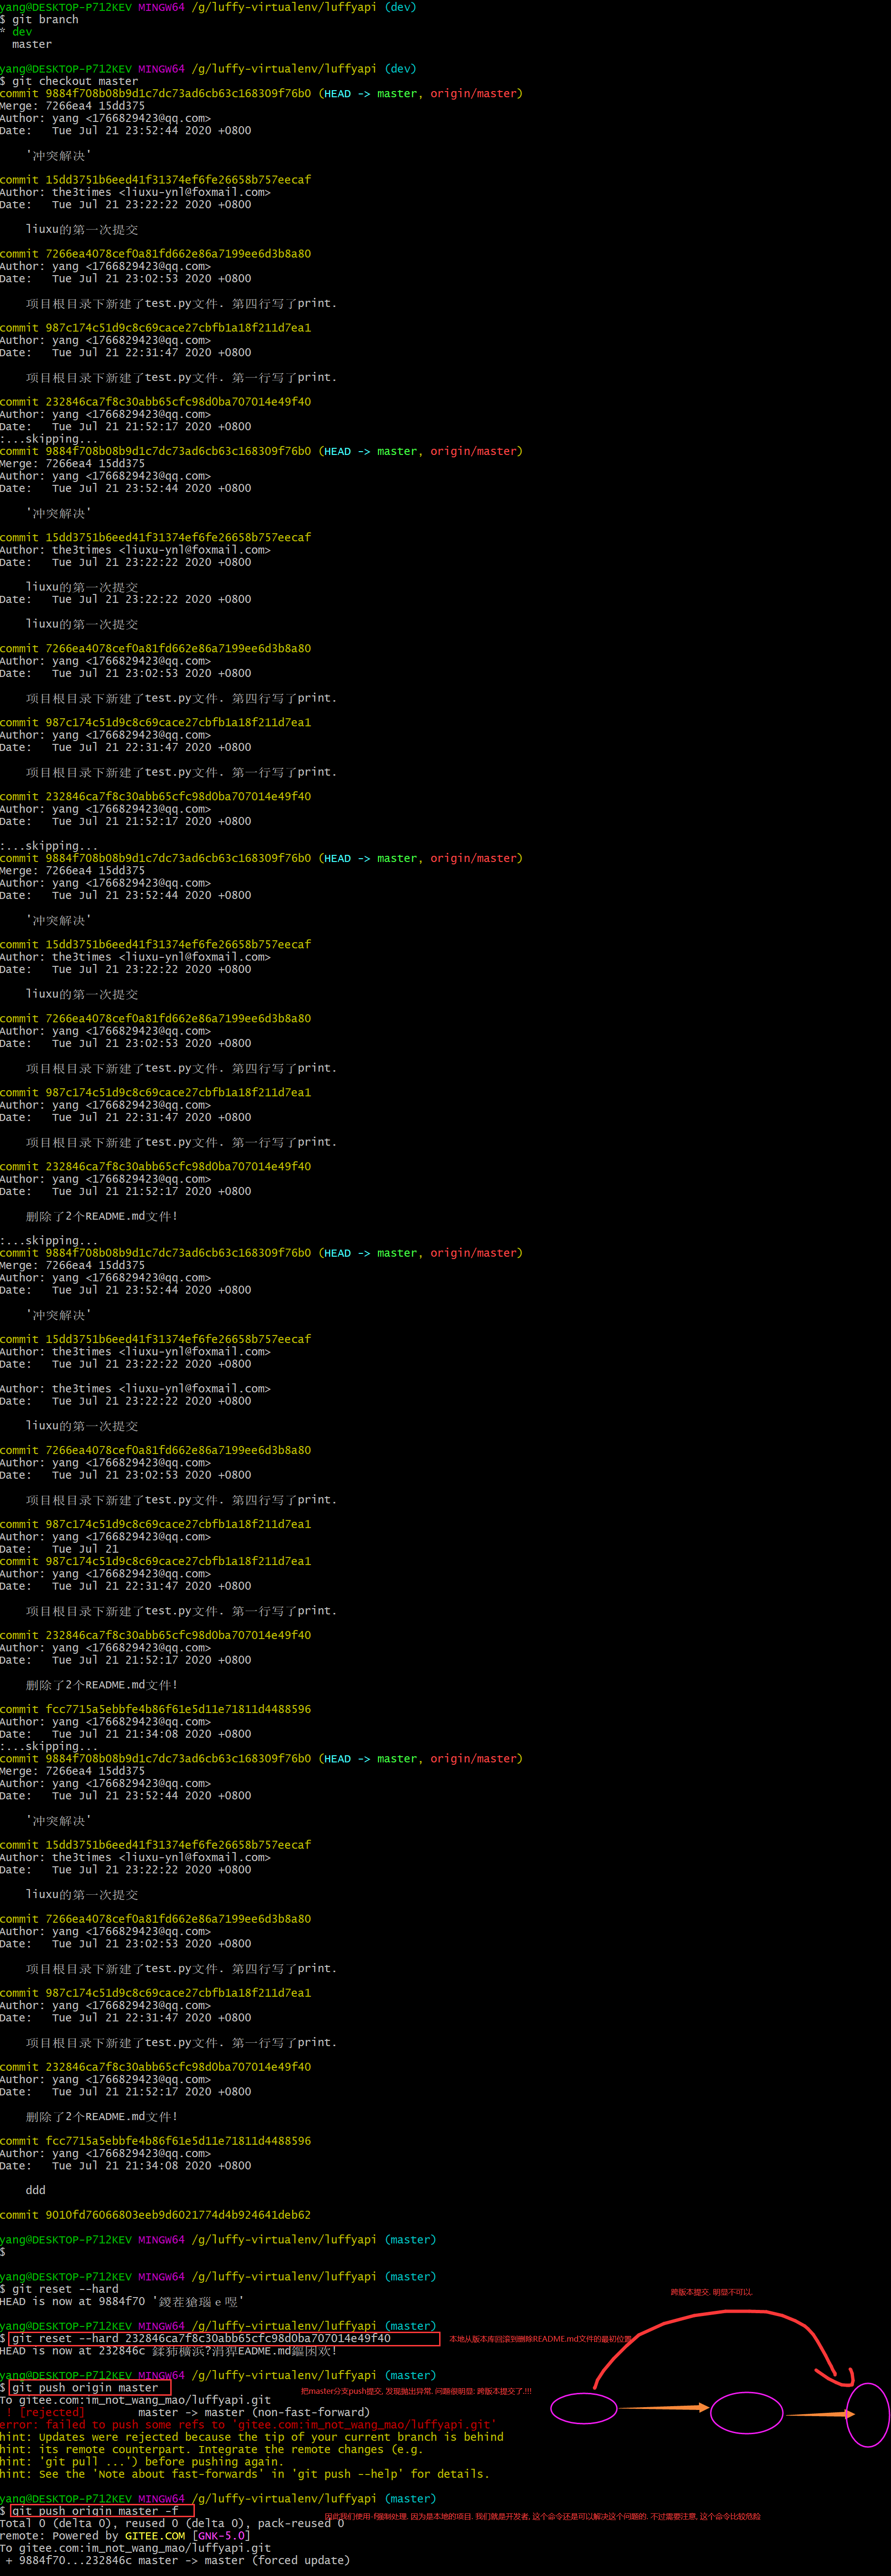Click the "remote: Powered by GITEE.COM" line
891x2576 pixels.
pos(125,2535)
